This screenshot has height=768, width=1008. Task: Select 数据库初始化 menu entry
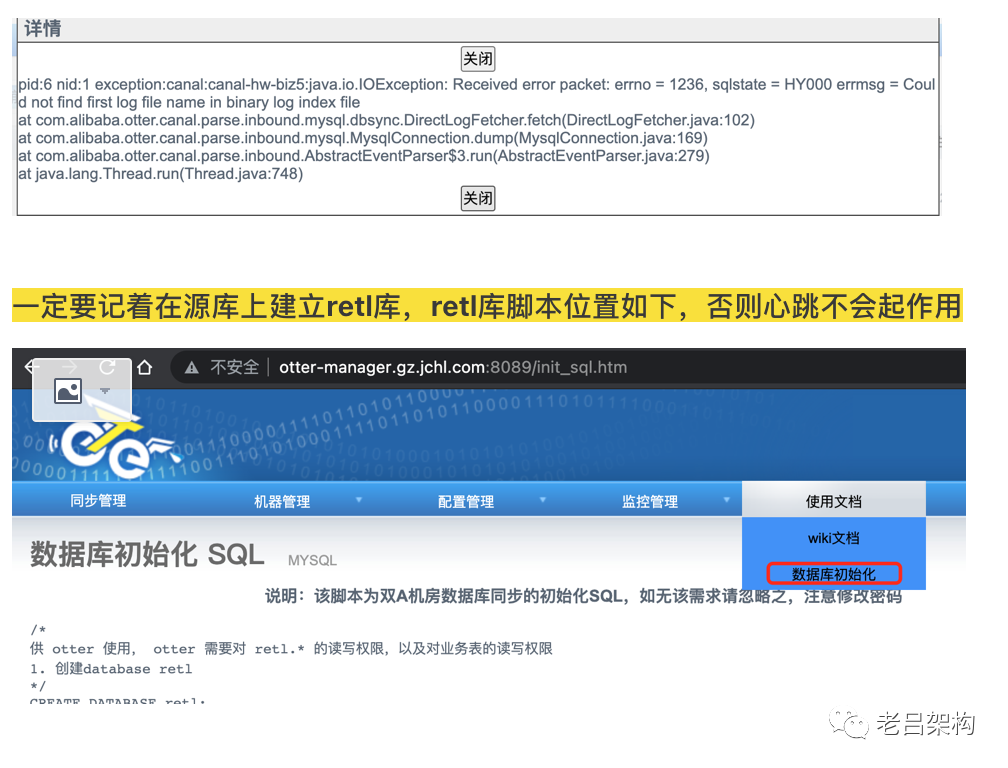pyautogui.click(x=834, y=574)
